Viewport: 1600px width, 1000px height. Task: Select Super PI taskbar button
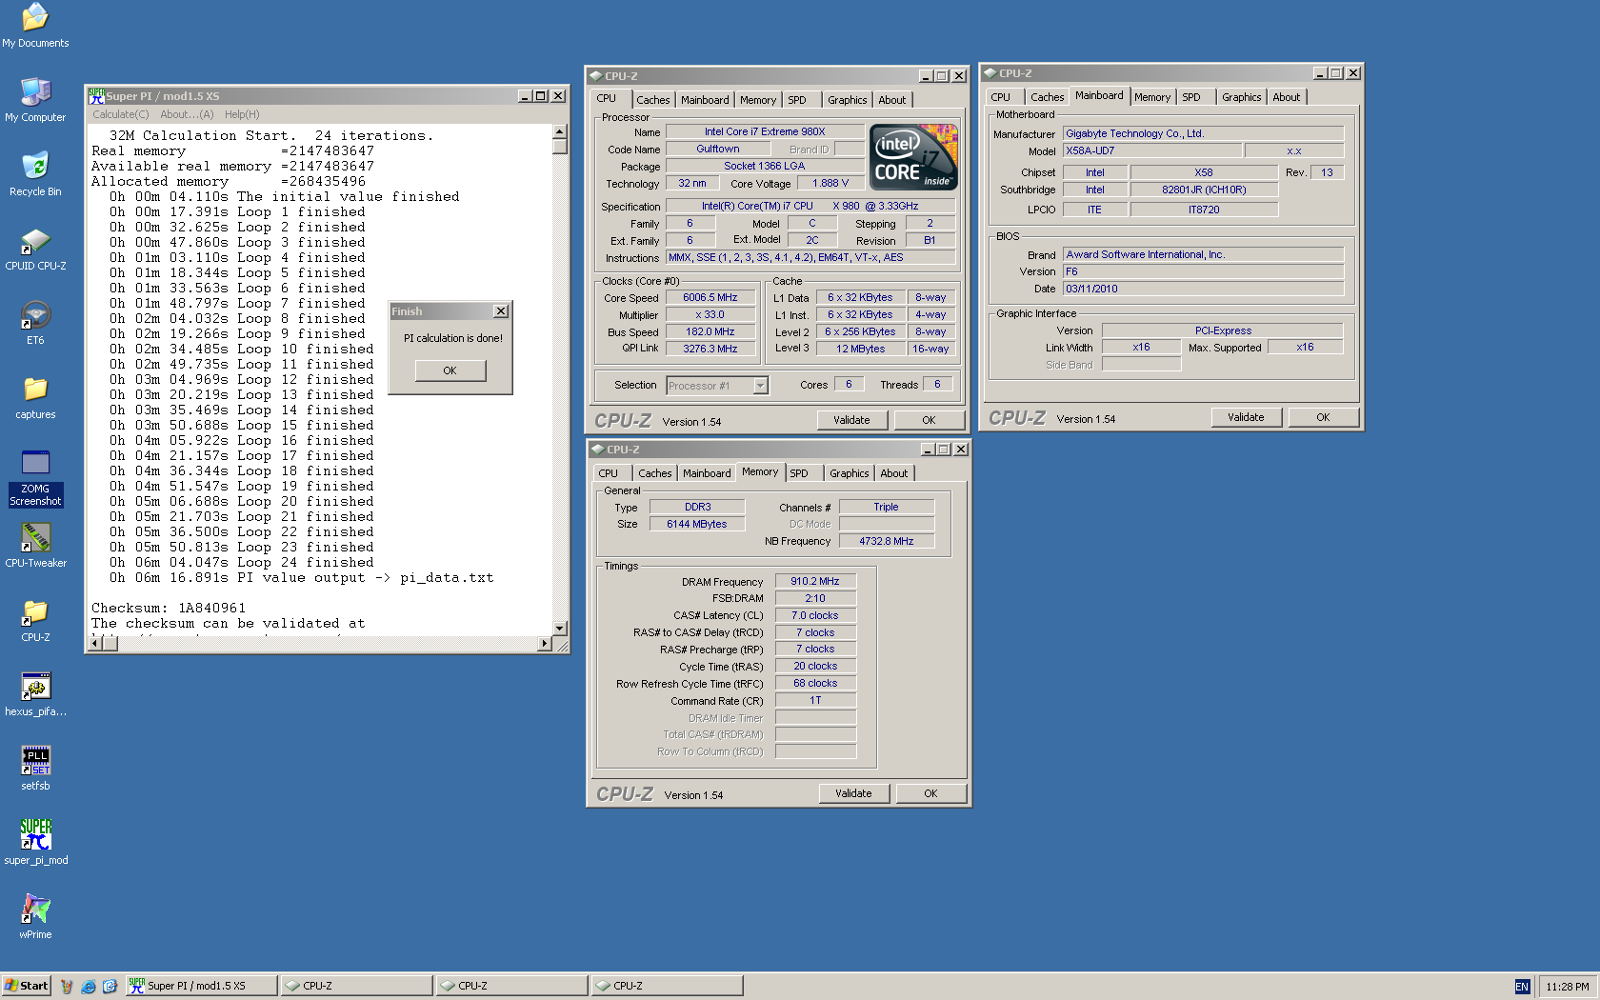pos(201,986)
